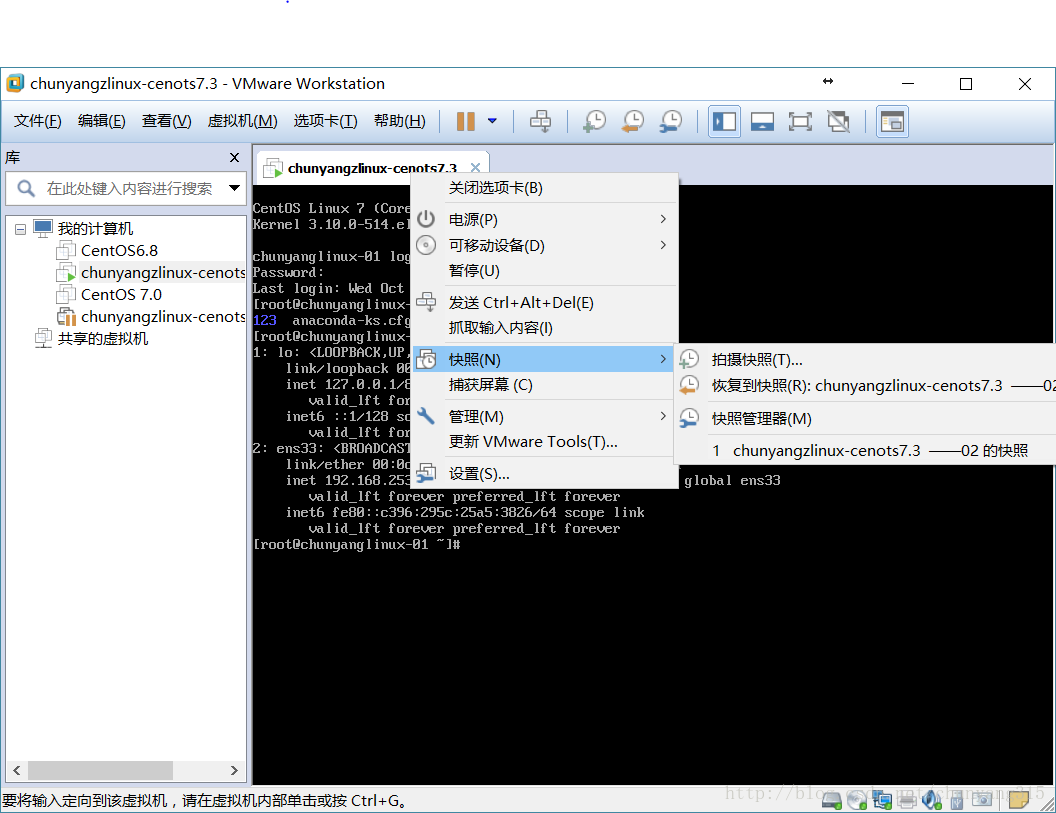Image resolution: width=1056 pixels, height=813 pixels.
Task: Choose 恢复到快照(R) in snapshot submenu
Action: (x=865, y=386)
